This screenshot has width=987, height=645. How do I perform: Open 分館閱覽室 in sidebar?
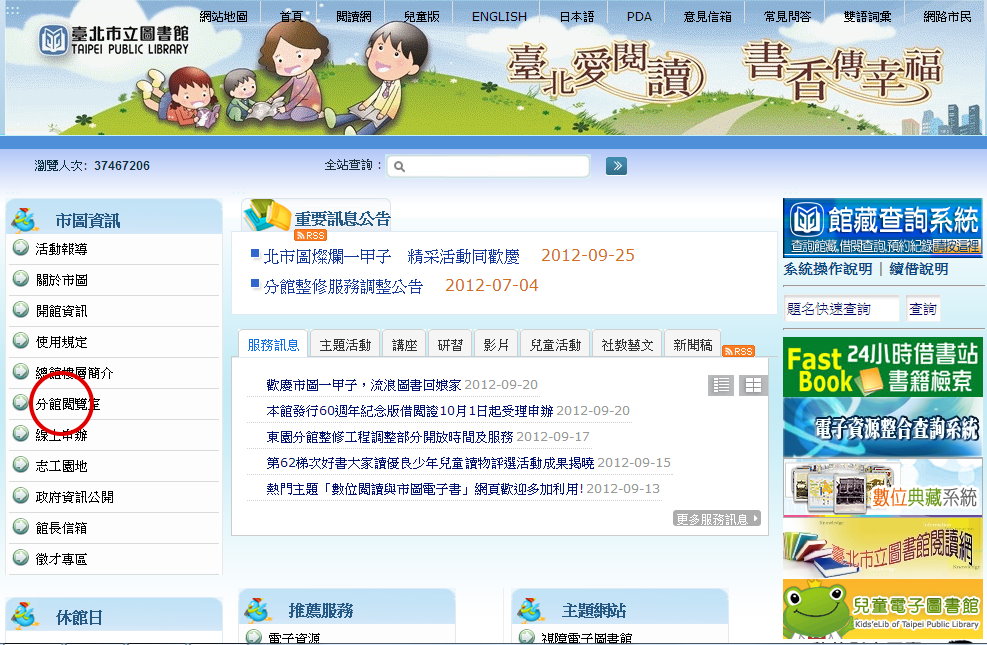[67, 404]
